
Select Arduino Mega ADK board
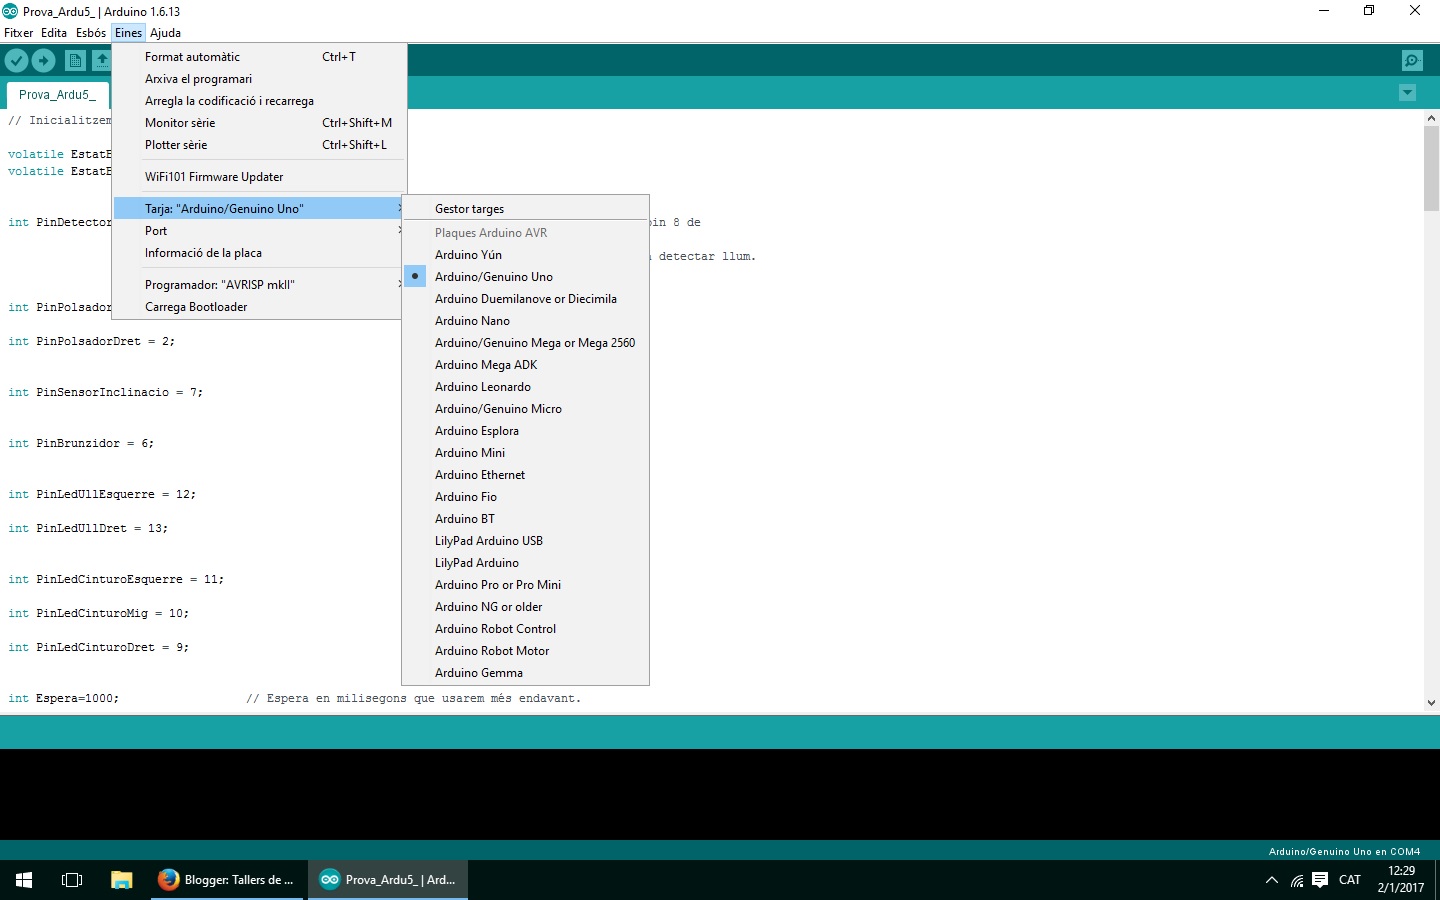click(526, 365)
